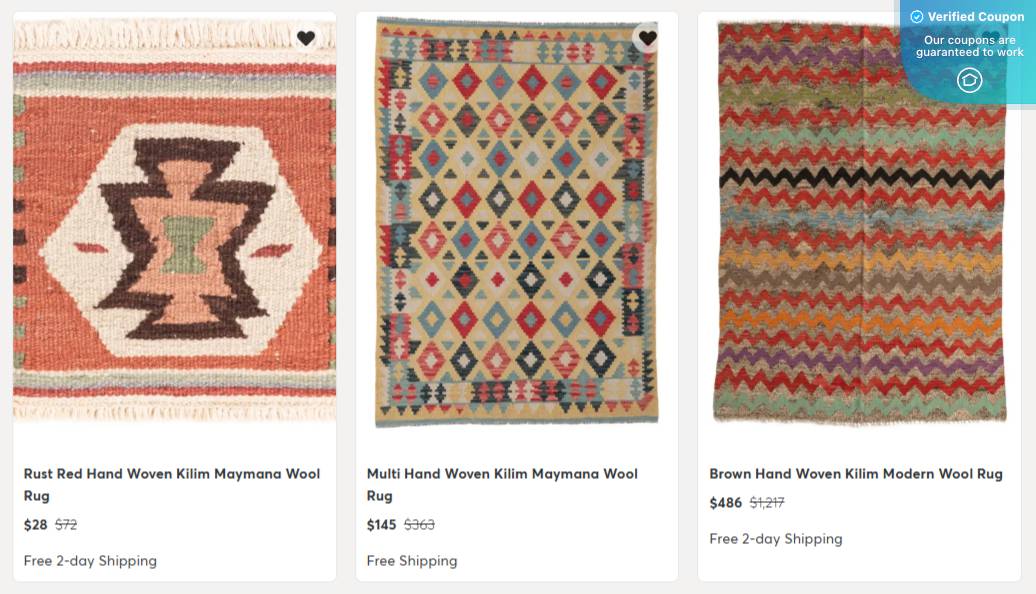Click the circular home logo in the coupon widget
1036x594 pixels.
[968, 80]
